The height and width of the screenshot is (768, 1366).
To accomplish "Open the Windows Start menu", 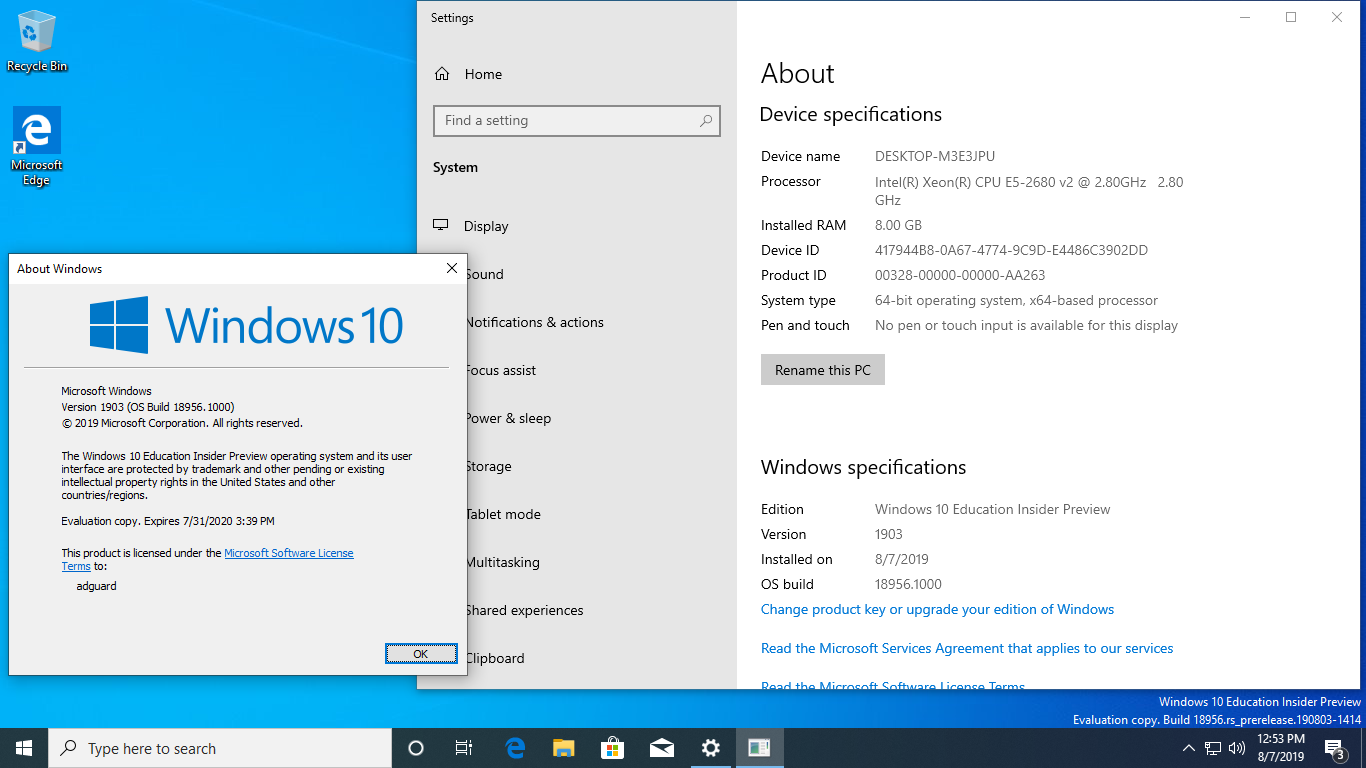I will click(24, 748).
